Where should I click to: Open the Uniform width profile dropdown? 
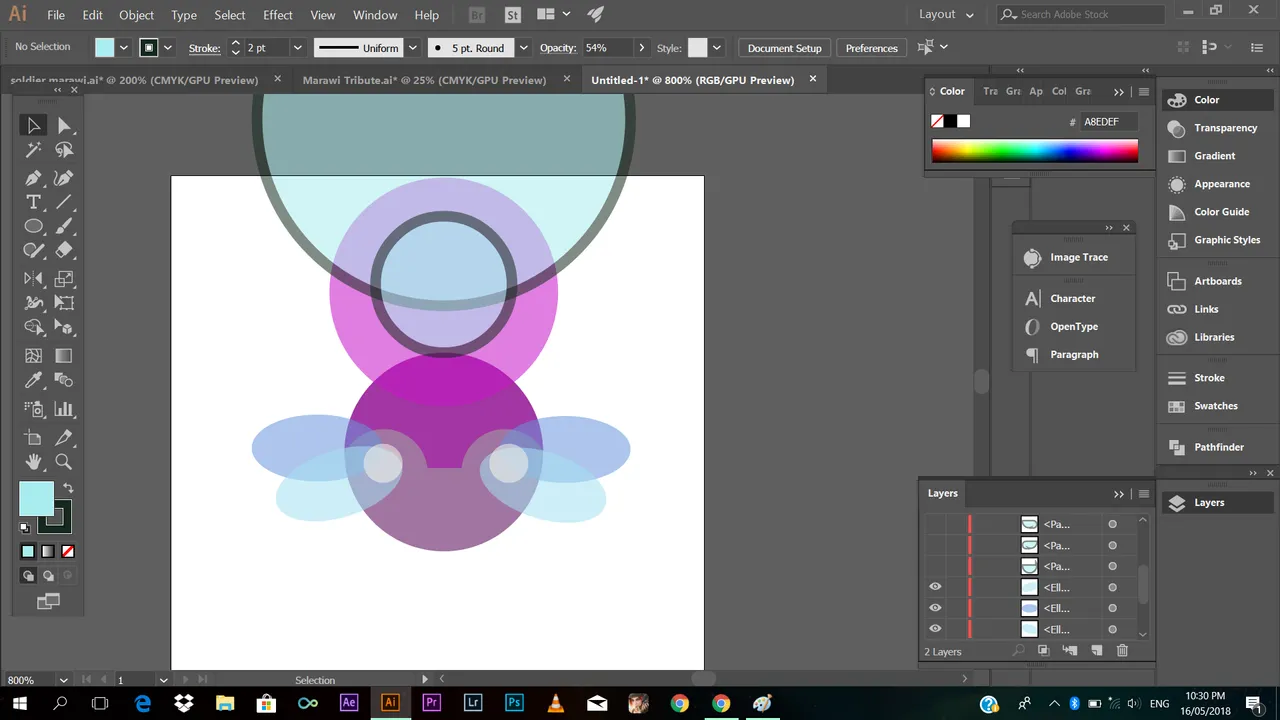pyautogui.click(x=412, y=48)
